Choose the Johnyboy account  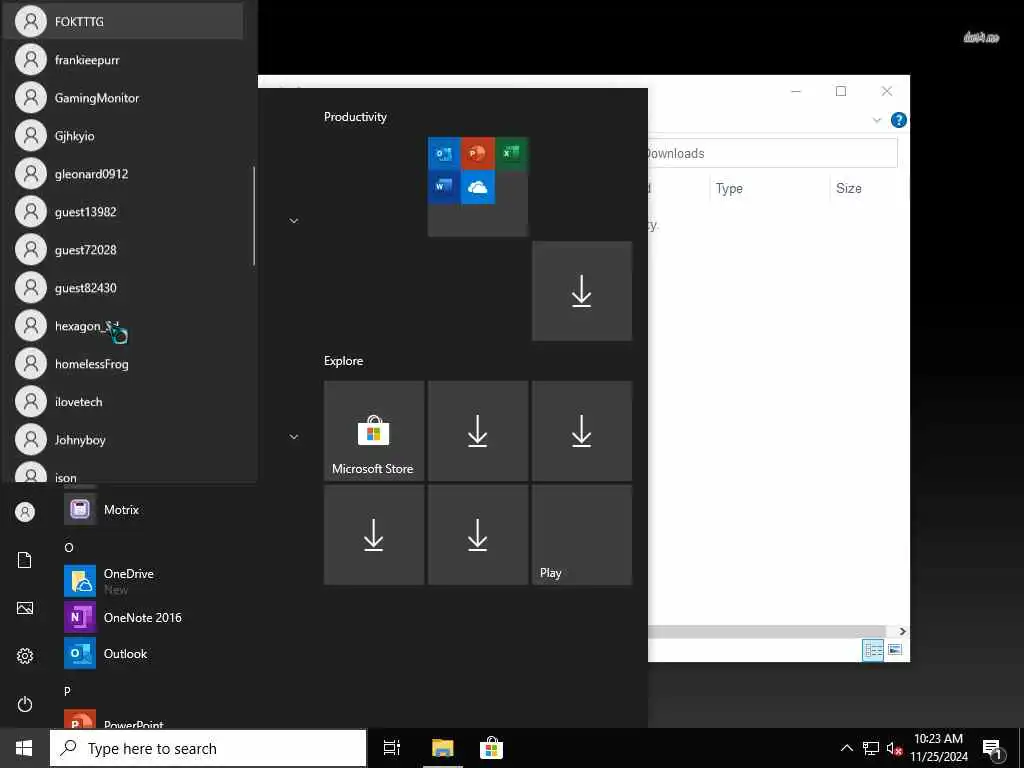tap(123, 440)
